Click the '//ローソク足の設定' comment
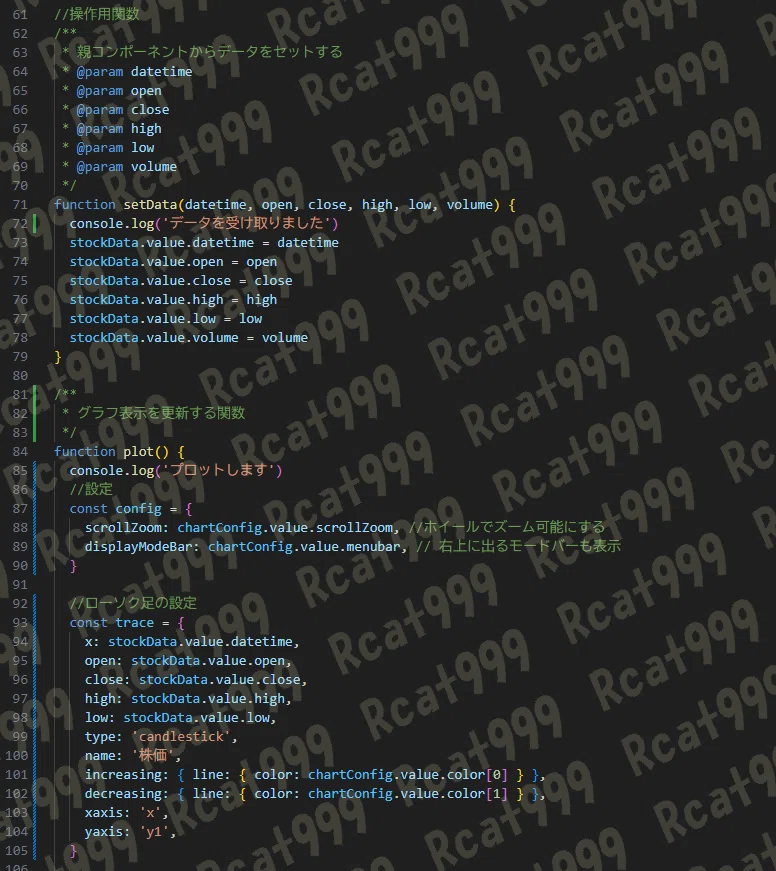 click(x=133, y=603)
